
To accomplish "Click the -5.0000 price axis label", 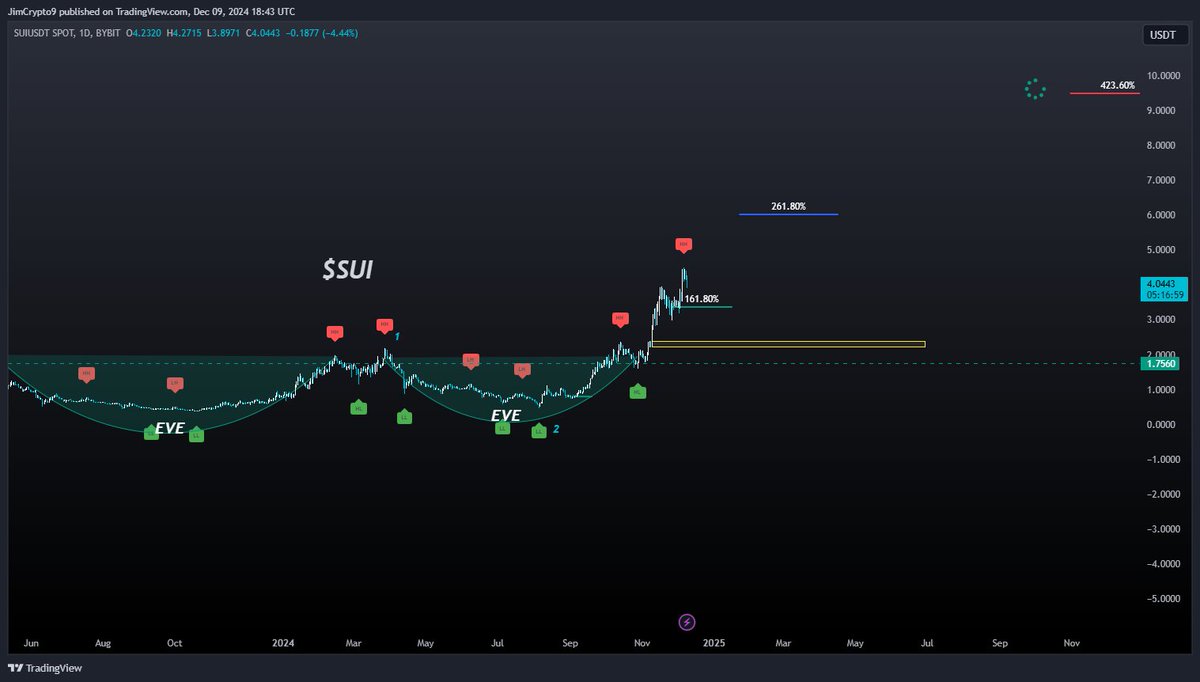I will pyautogui.click(x=1165, y=599).
